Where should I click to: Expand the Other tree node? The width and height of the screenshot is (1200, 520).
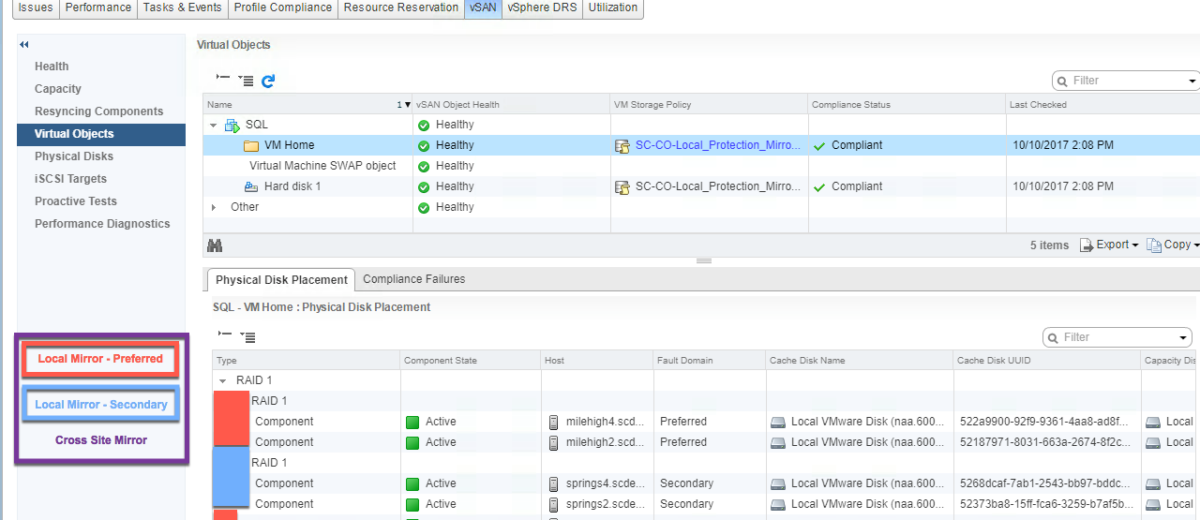pyautogui.click(x=213, y=207)
